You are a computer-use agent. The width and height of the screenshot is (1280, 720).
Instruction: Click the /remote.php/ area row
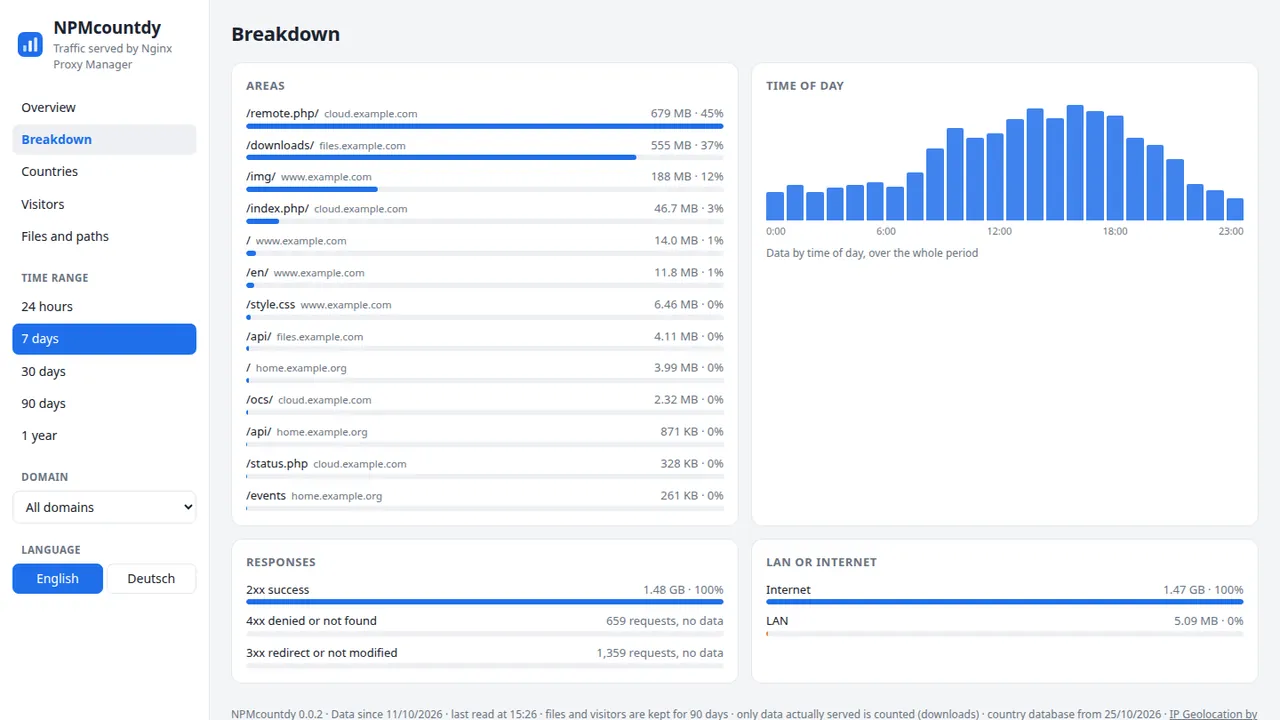485,117
